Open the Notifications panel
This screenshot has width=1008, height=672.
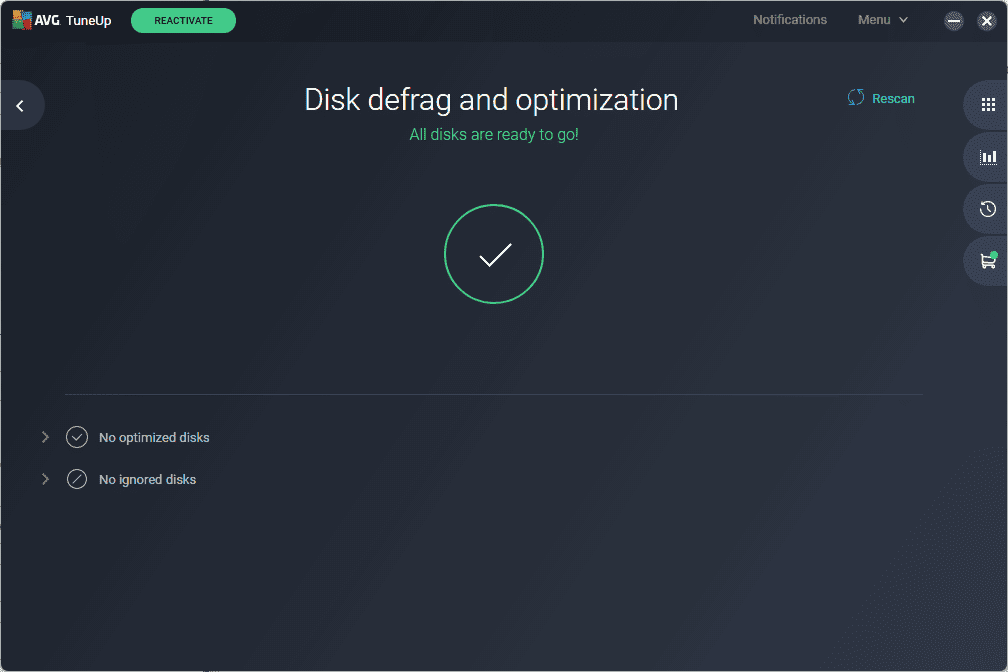click(x=790, y=20)
